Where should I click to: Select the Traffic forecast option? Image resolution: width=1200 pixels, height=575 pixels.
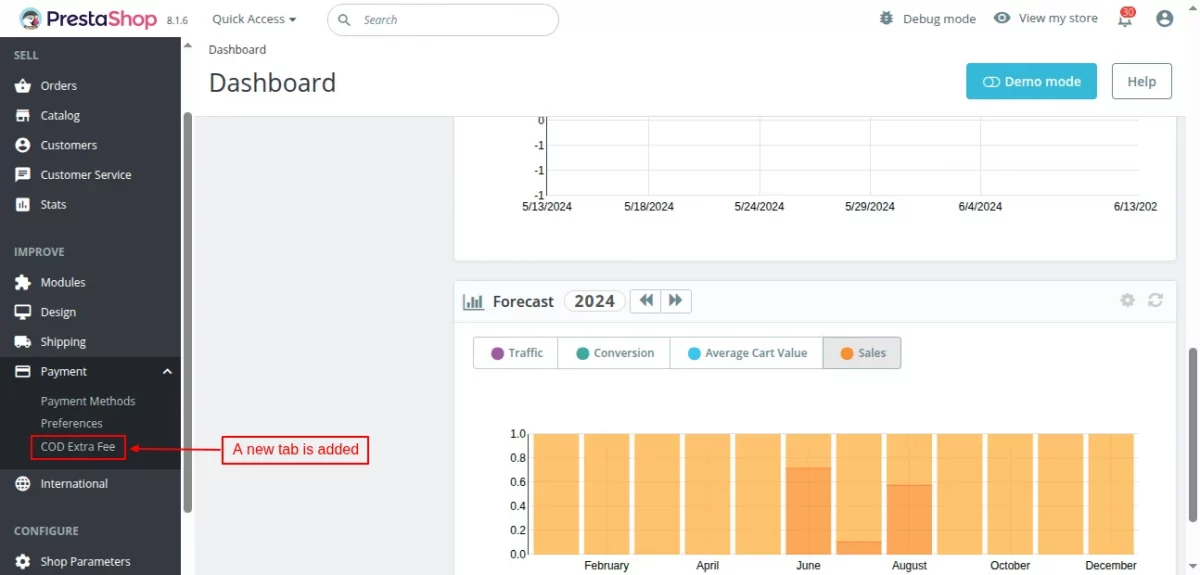pyautogui.click(x=516, y=353)
